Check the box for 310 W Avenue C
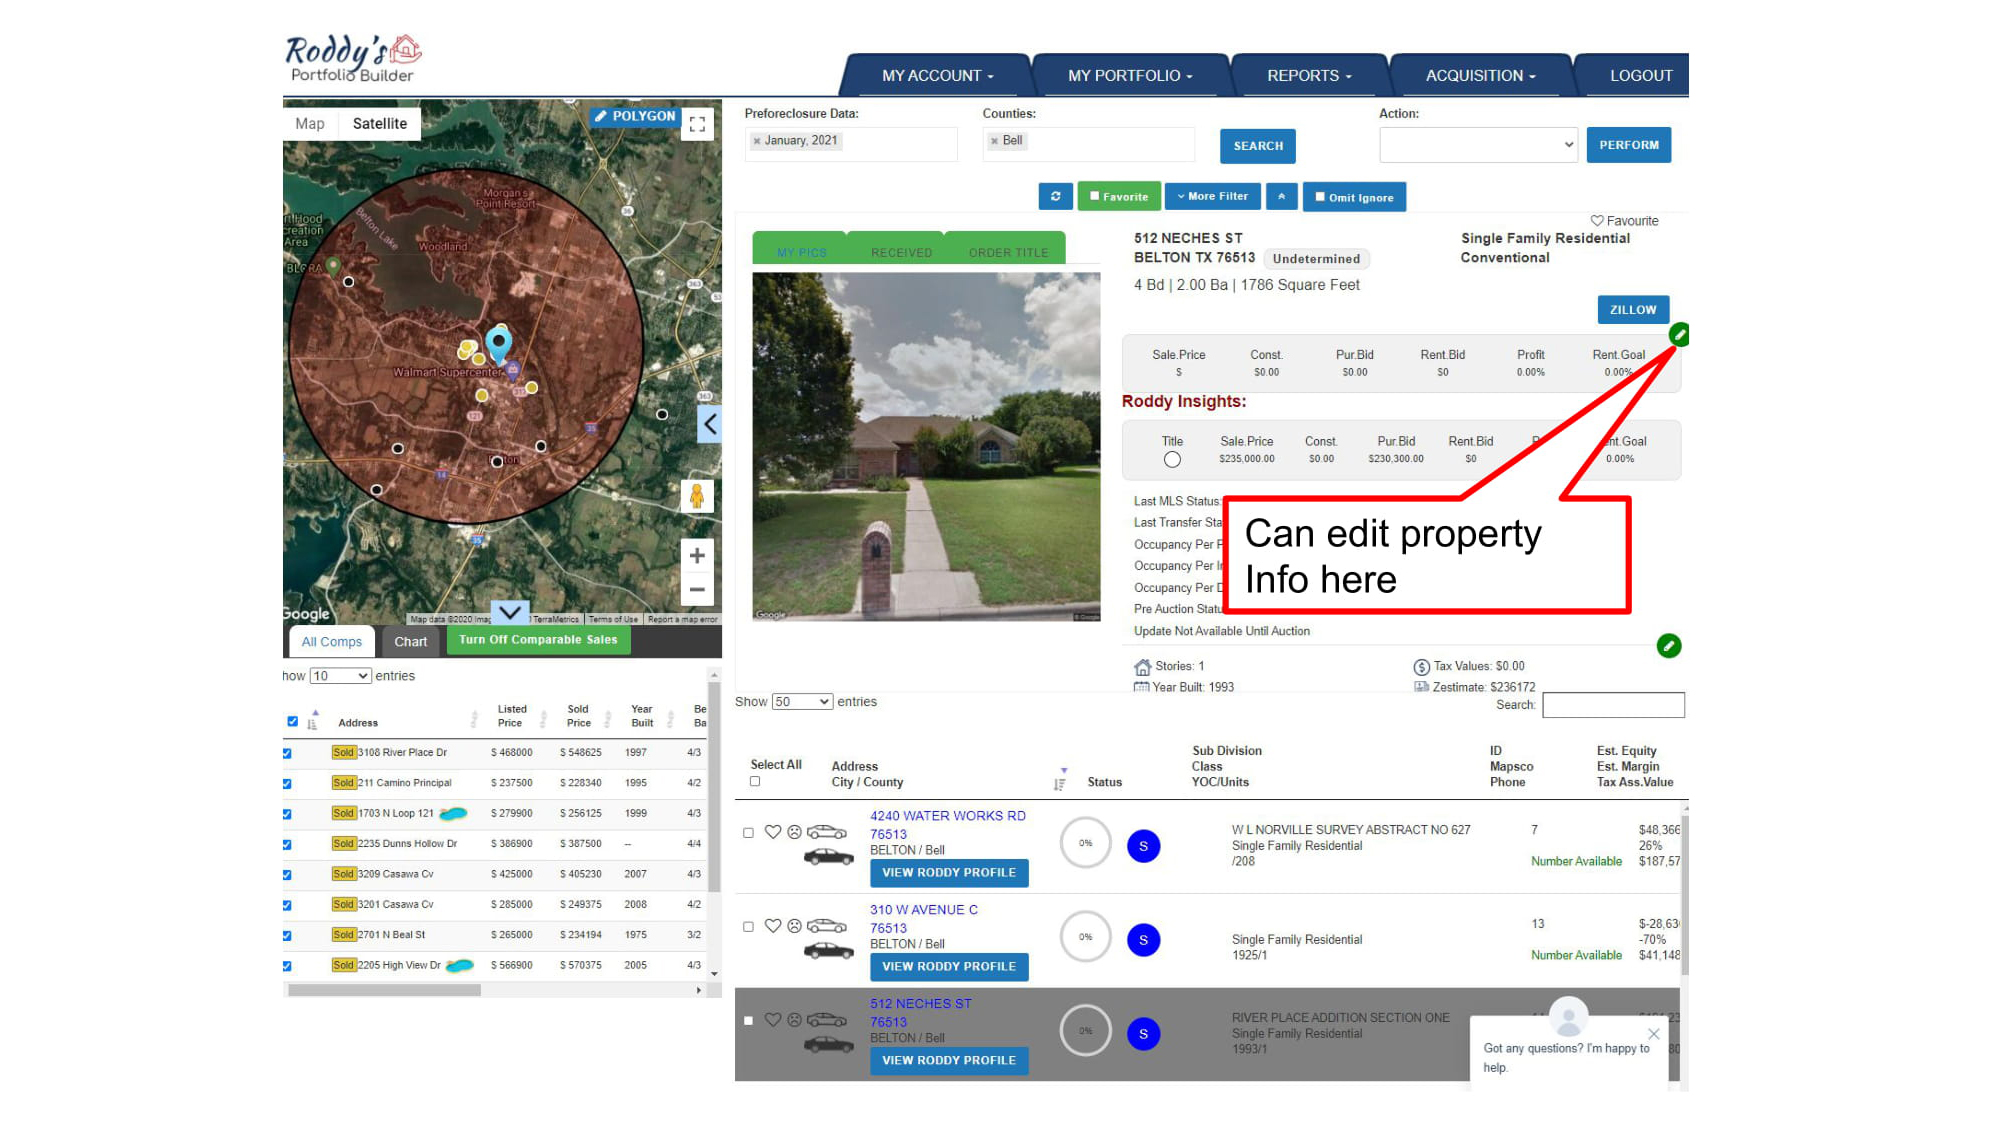The height and width of the screenshot is (1125, 2000). point(748,927)
